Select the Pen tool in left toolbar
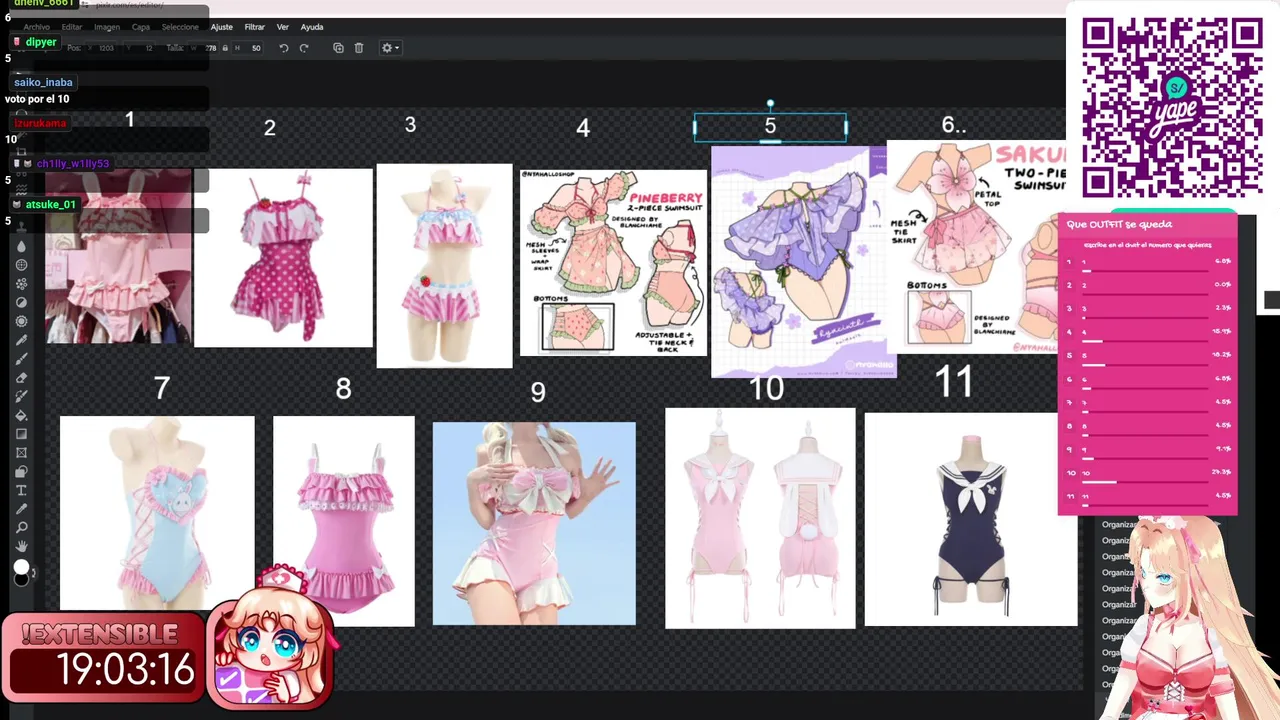1280x720 pixels. coord(21,340)
